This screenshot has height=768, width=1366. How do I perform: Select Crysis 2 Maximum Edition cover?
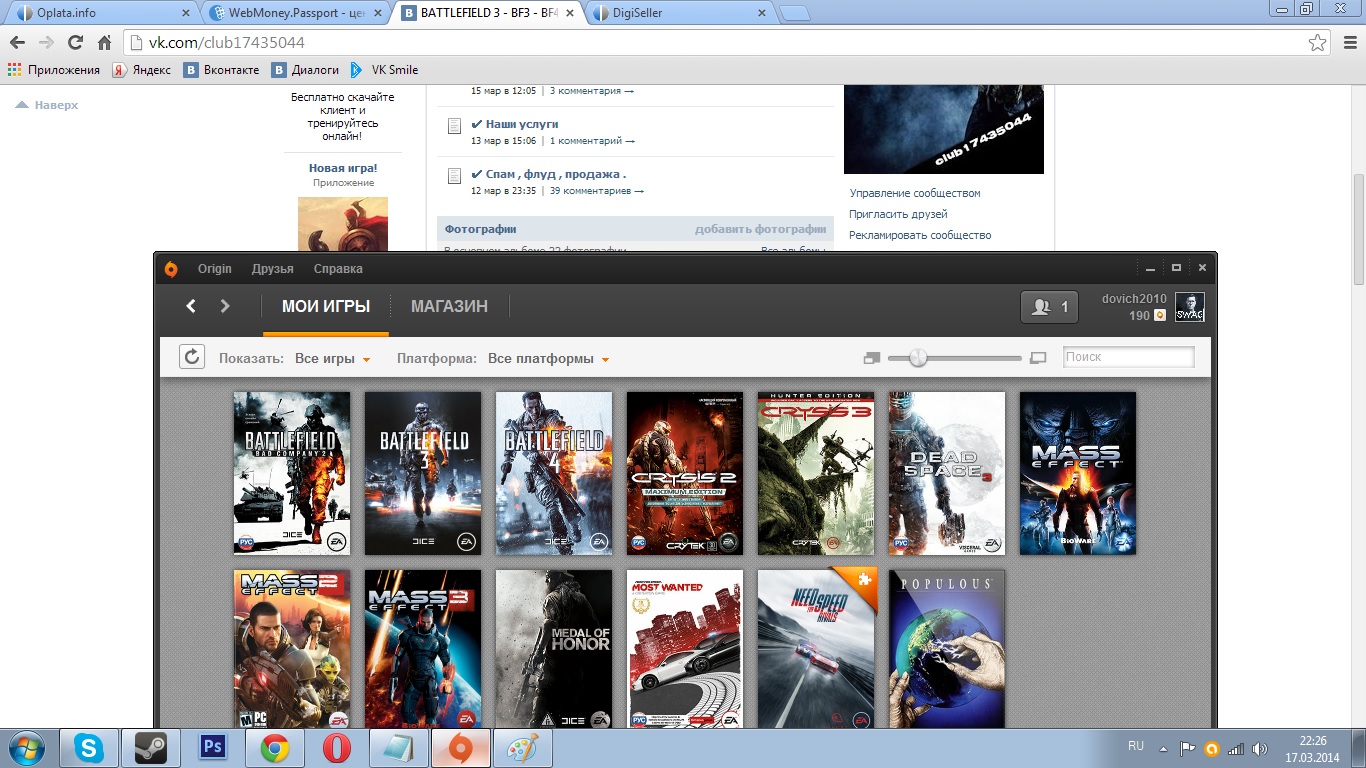tap(685, 473)
